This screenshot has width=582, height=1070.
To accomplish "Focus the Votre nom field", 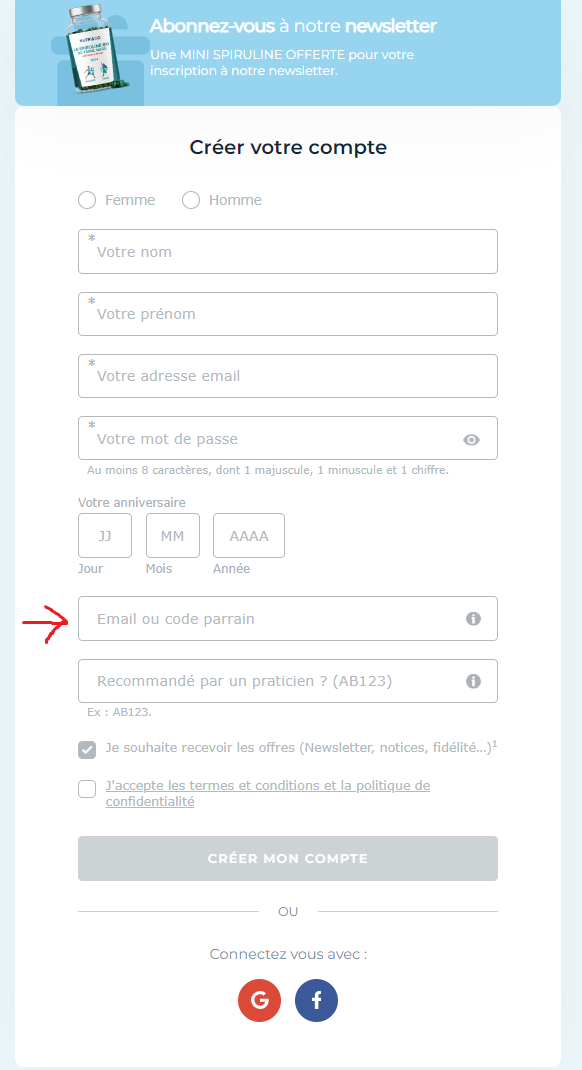I will click(288, 252).
